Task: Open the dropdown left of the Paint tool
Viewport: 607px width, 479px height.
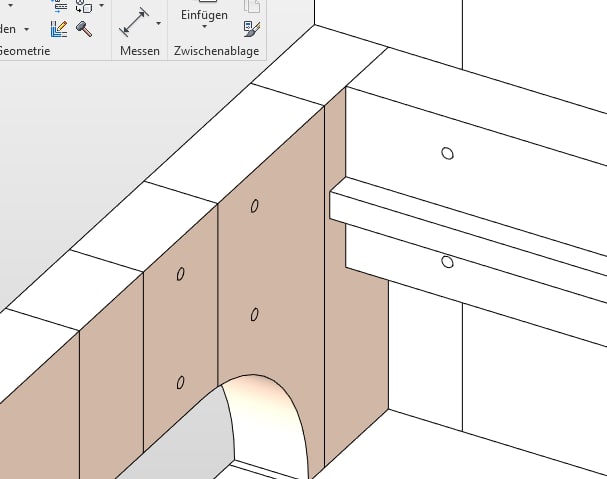Action: (26, 29)
